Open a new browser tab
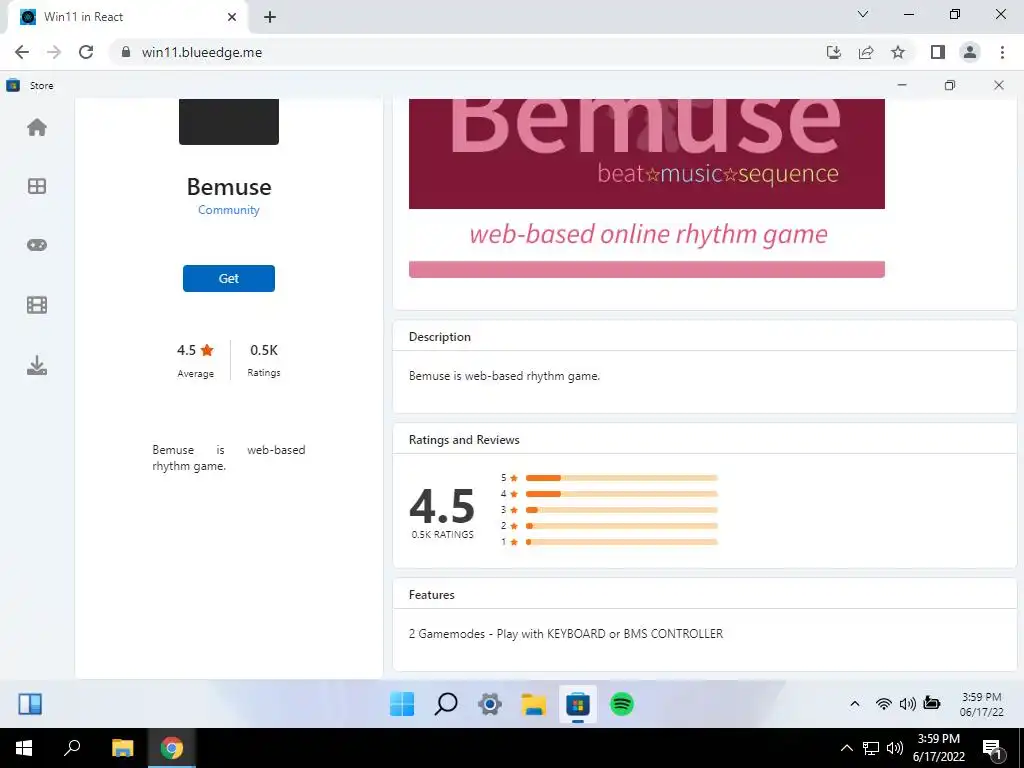This screenshot has width=1024, height=768. pyautogui.click(x=270, y=17)
